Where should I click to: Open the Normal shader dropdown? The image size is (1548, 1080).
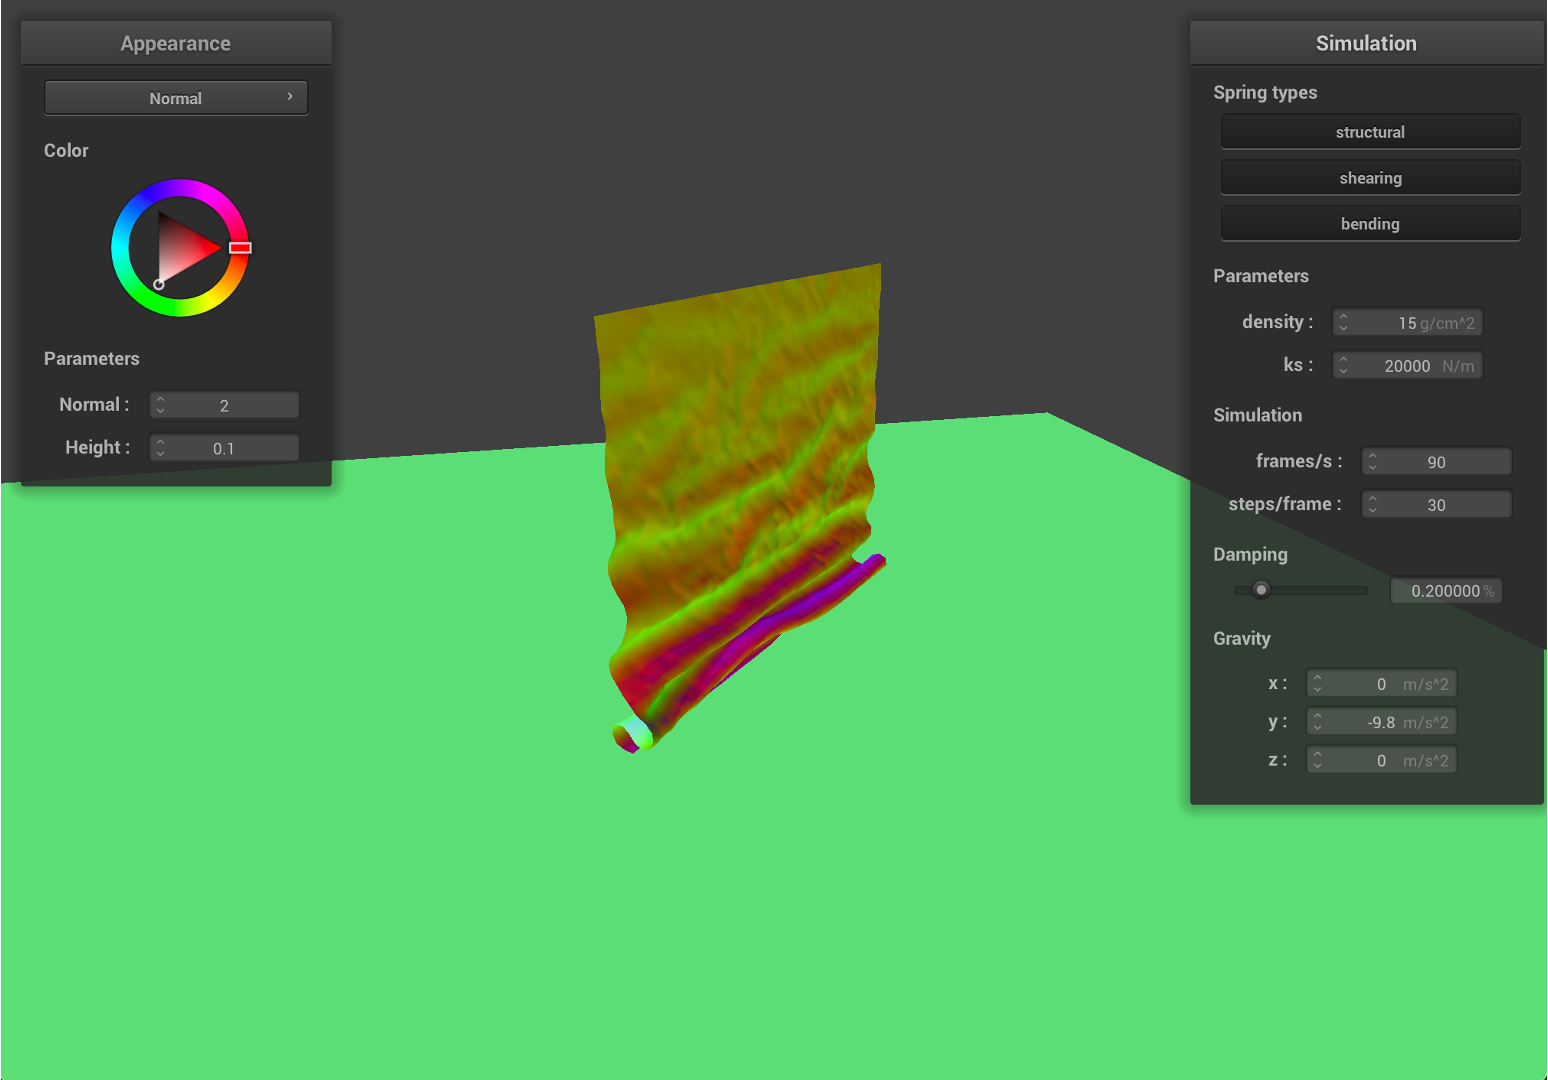click(176, 98)
